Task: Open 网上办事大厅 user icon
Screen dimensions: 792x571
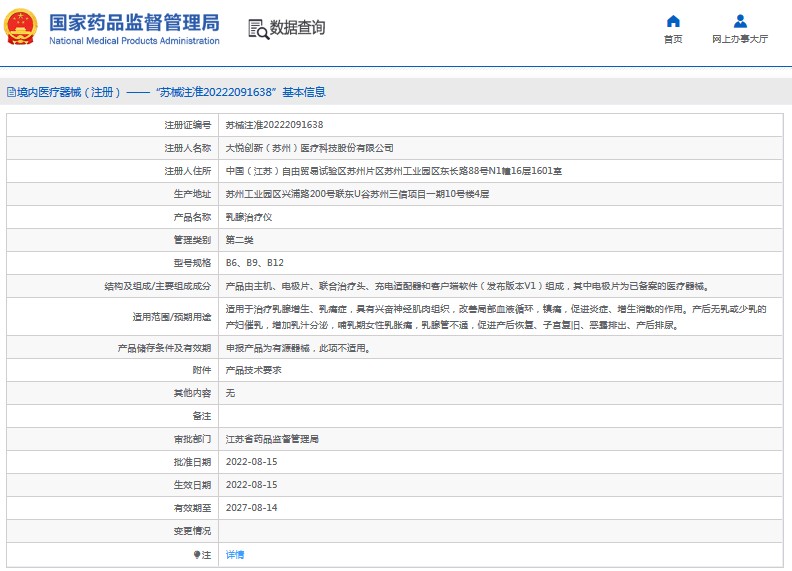Action: pos(740,21)
